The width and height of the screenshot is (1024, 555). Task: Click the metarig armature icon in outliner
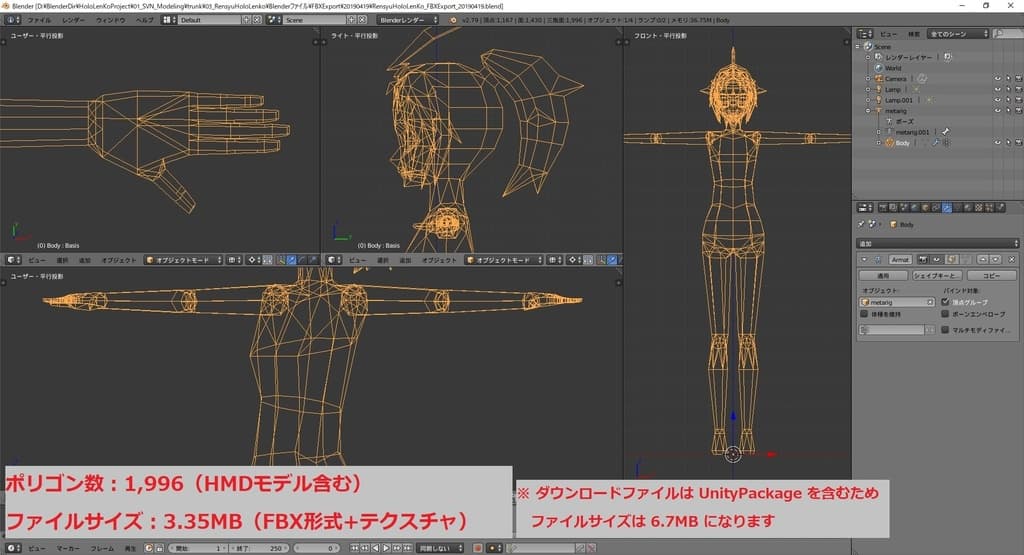877,111
